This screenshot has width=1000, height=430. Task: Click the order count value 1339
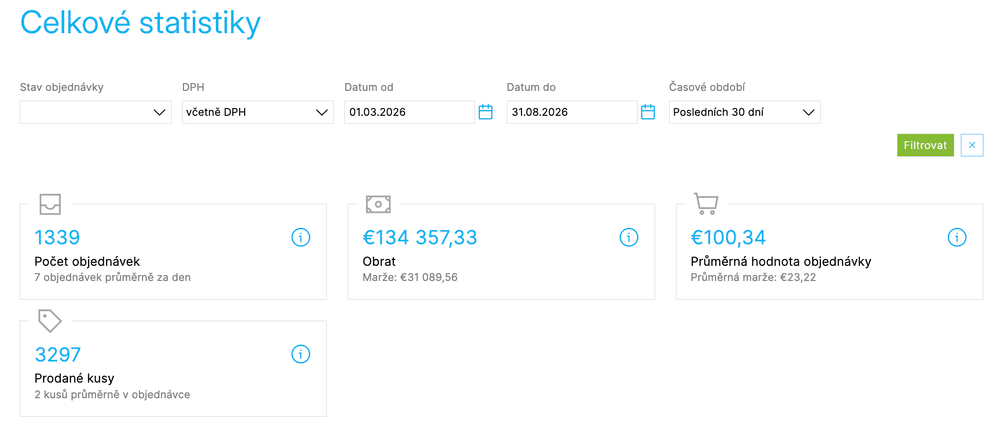57,238
